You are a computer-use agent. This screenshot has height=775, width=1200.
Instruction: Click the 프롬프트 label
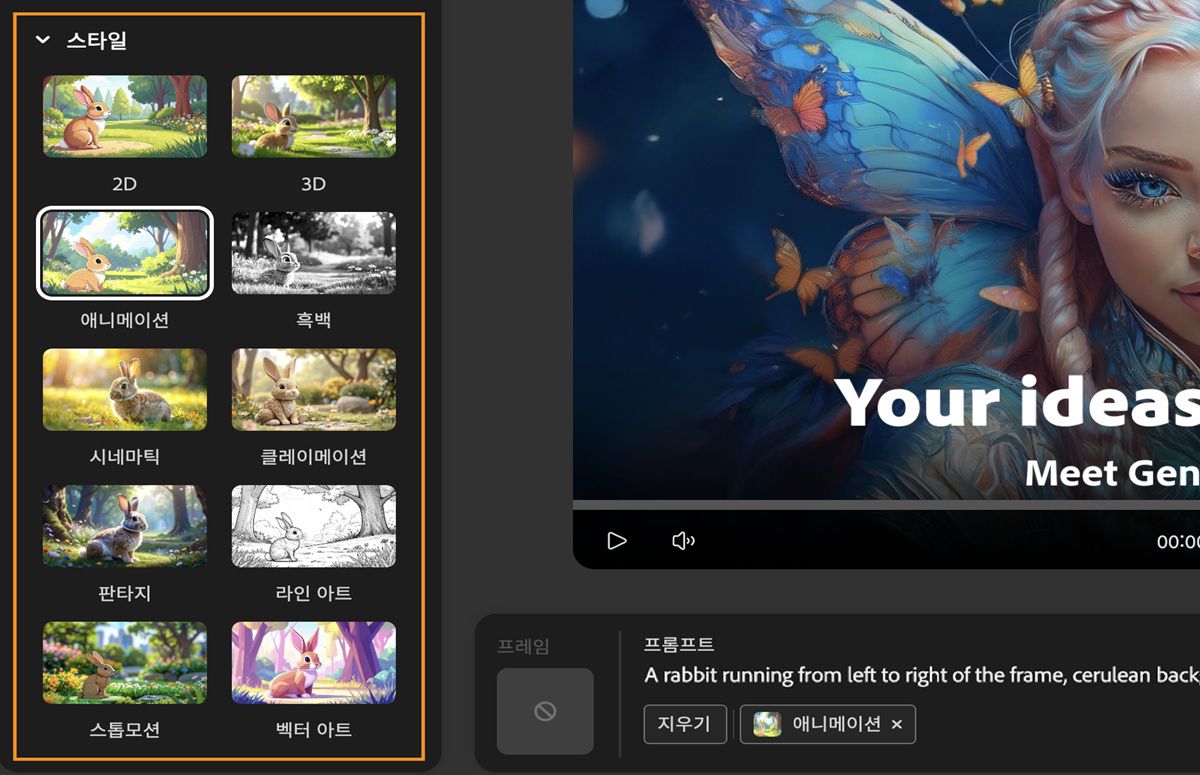point(679,644)
